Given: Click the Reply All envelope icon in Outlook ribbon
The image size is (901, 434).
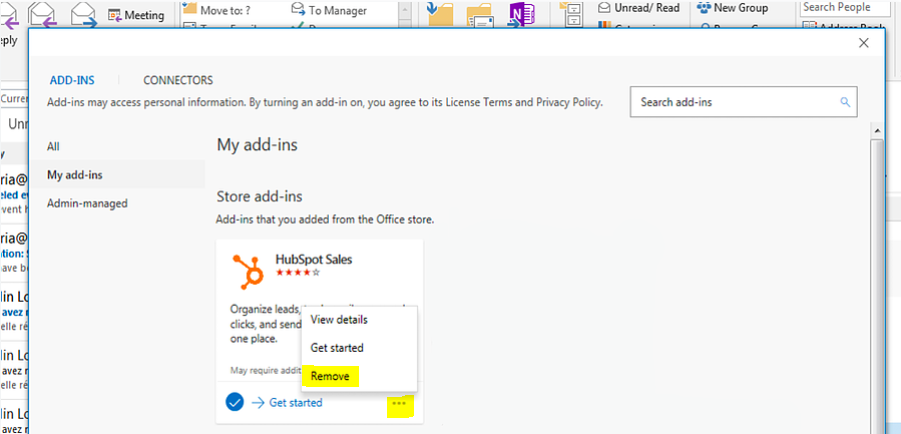Looking at the screenshot, I should pyautogui.click(x=45, y=14).
